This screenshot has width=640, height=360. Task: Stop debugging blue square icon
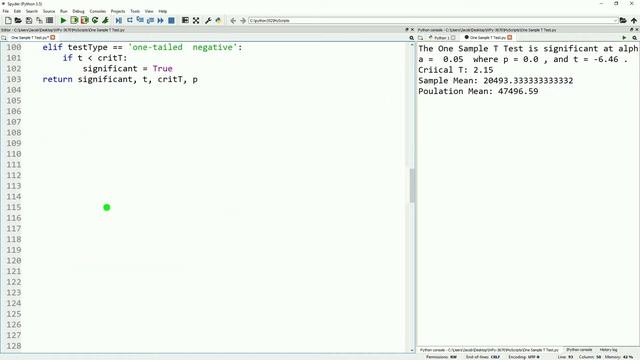(x=171, y=20)
